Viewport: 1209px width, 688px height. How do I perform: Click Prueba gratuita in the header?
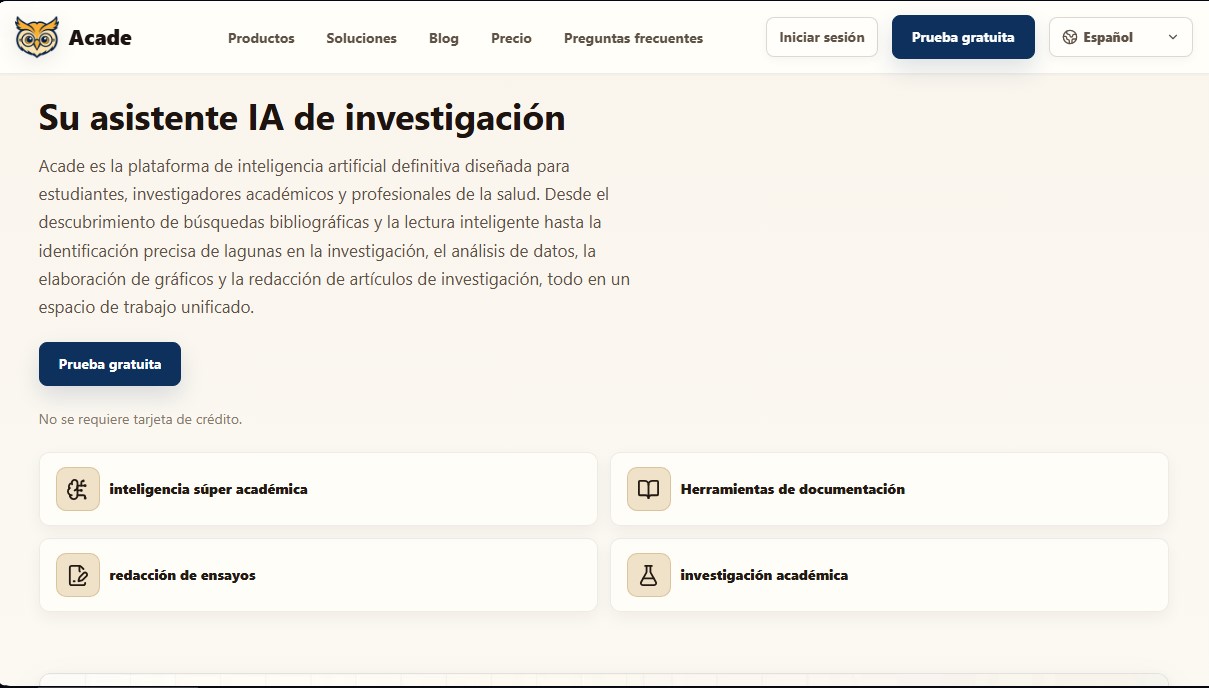tap(963, 37)
